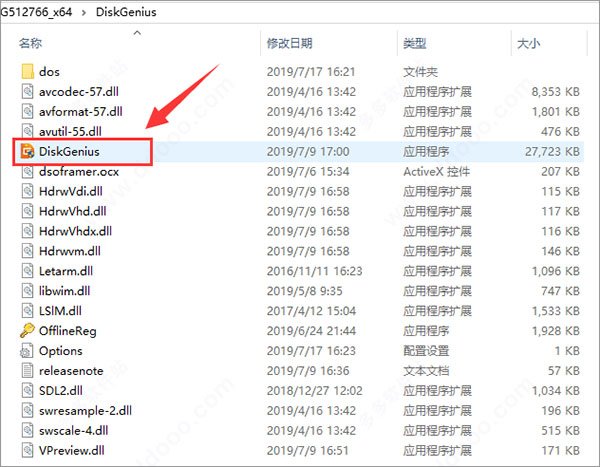Click the date 2019/7/9 17:00

coord(308,151)
